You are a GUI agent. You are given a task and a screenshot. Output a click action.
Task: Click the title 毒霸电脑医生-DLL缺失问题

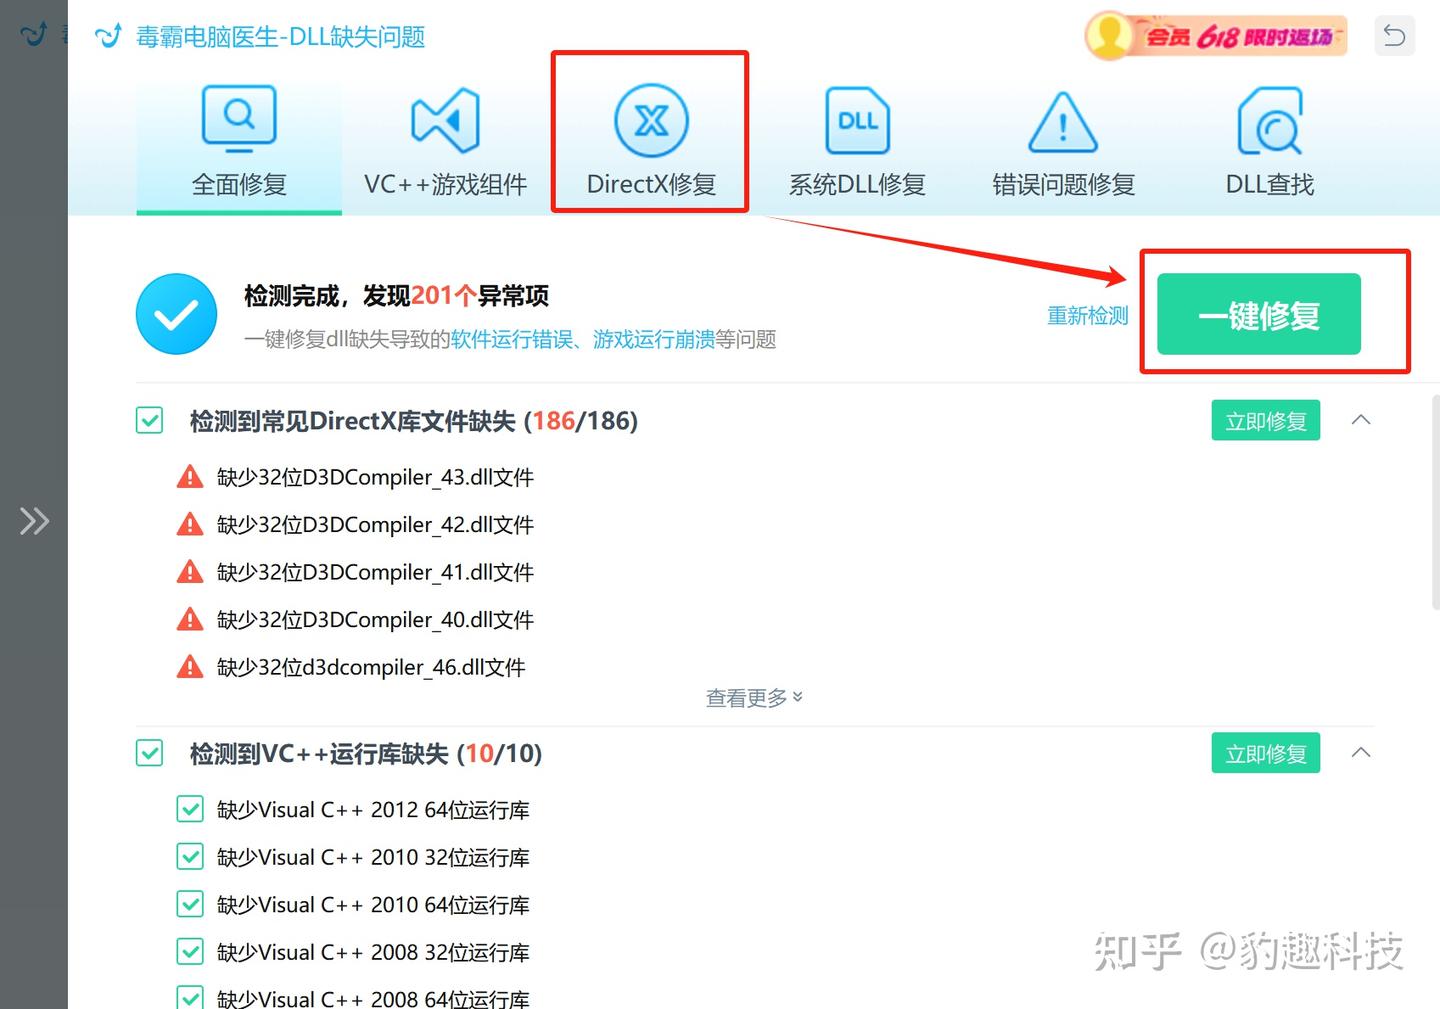click(x=281, y=37)
